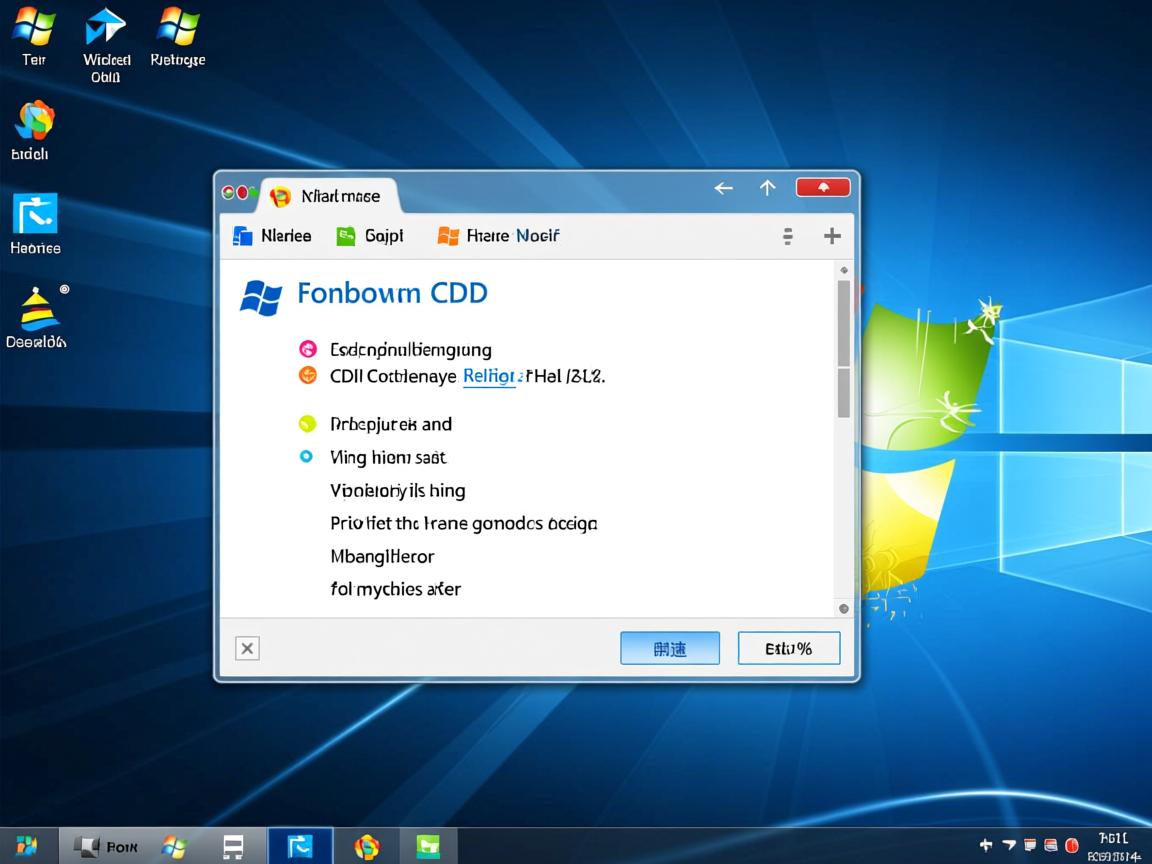Click the blue Windows logo beside Fonbowm CDD
The width and height of the screenshot is (1152, 864).
261,297
